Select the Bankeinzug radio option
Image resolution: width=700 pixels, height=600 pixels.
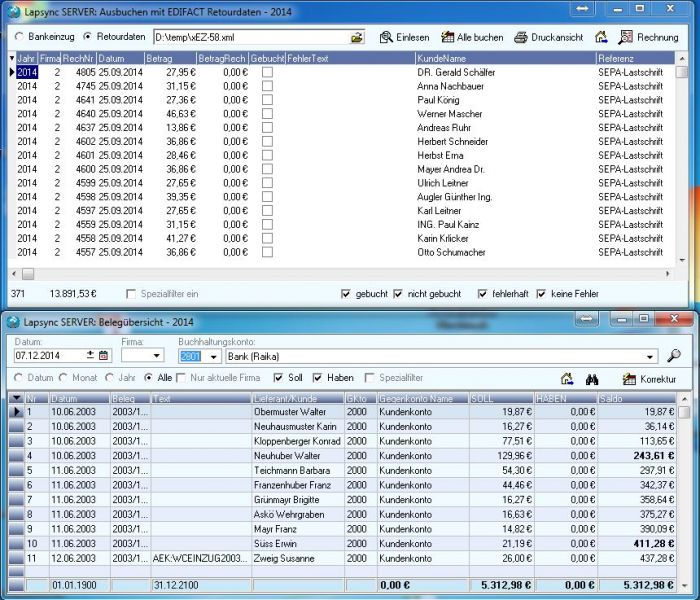coord(20,38)
